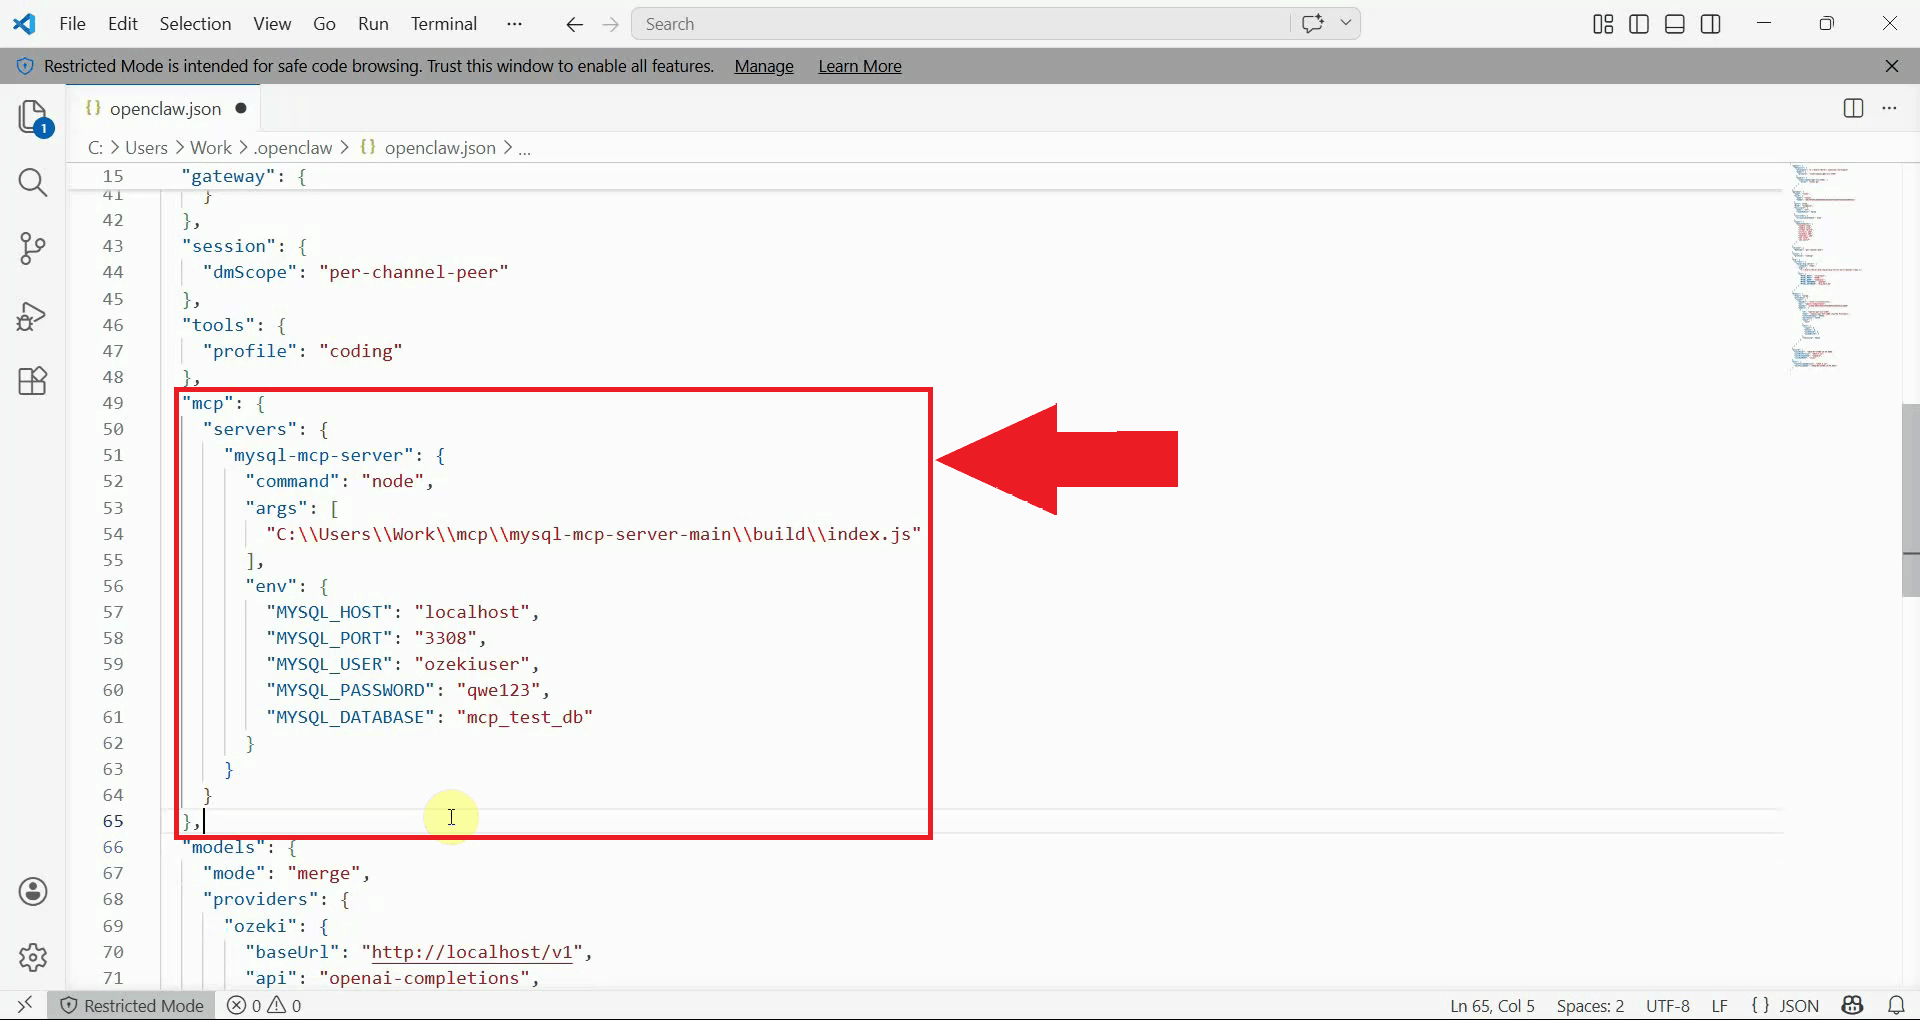Viewport: 1920px width, 1020px height.
Task: Click the VS Code logo icon
Action: tap(24, 23)
